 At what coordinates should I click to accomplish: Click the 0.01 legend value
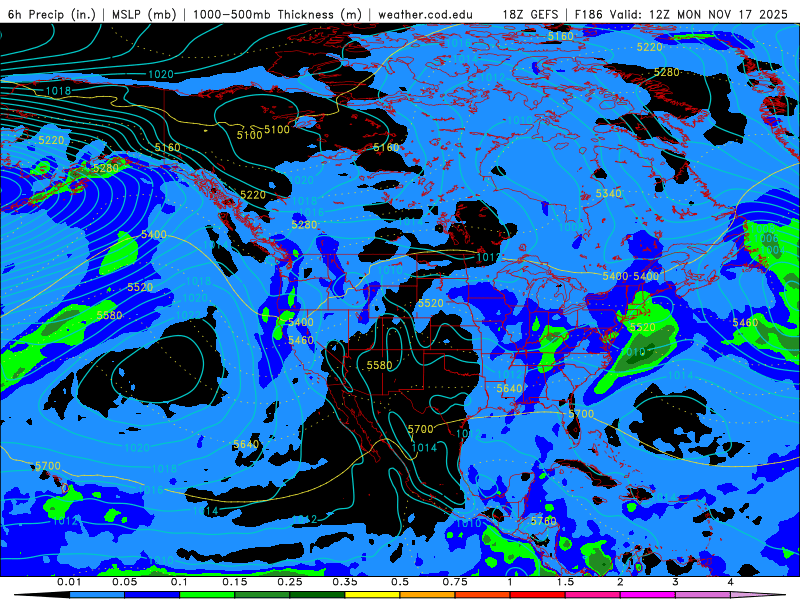tap(69, 582)
